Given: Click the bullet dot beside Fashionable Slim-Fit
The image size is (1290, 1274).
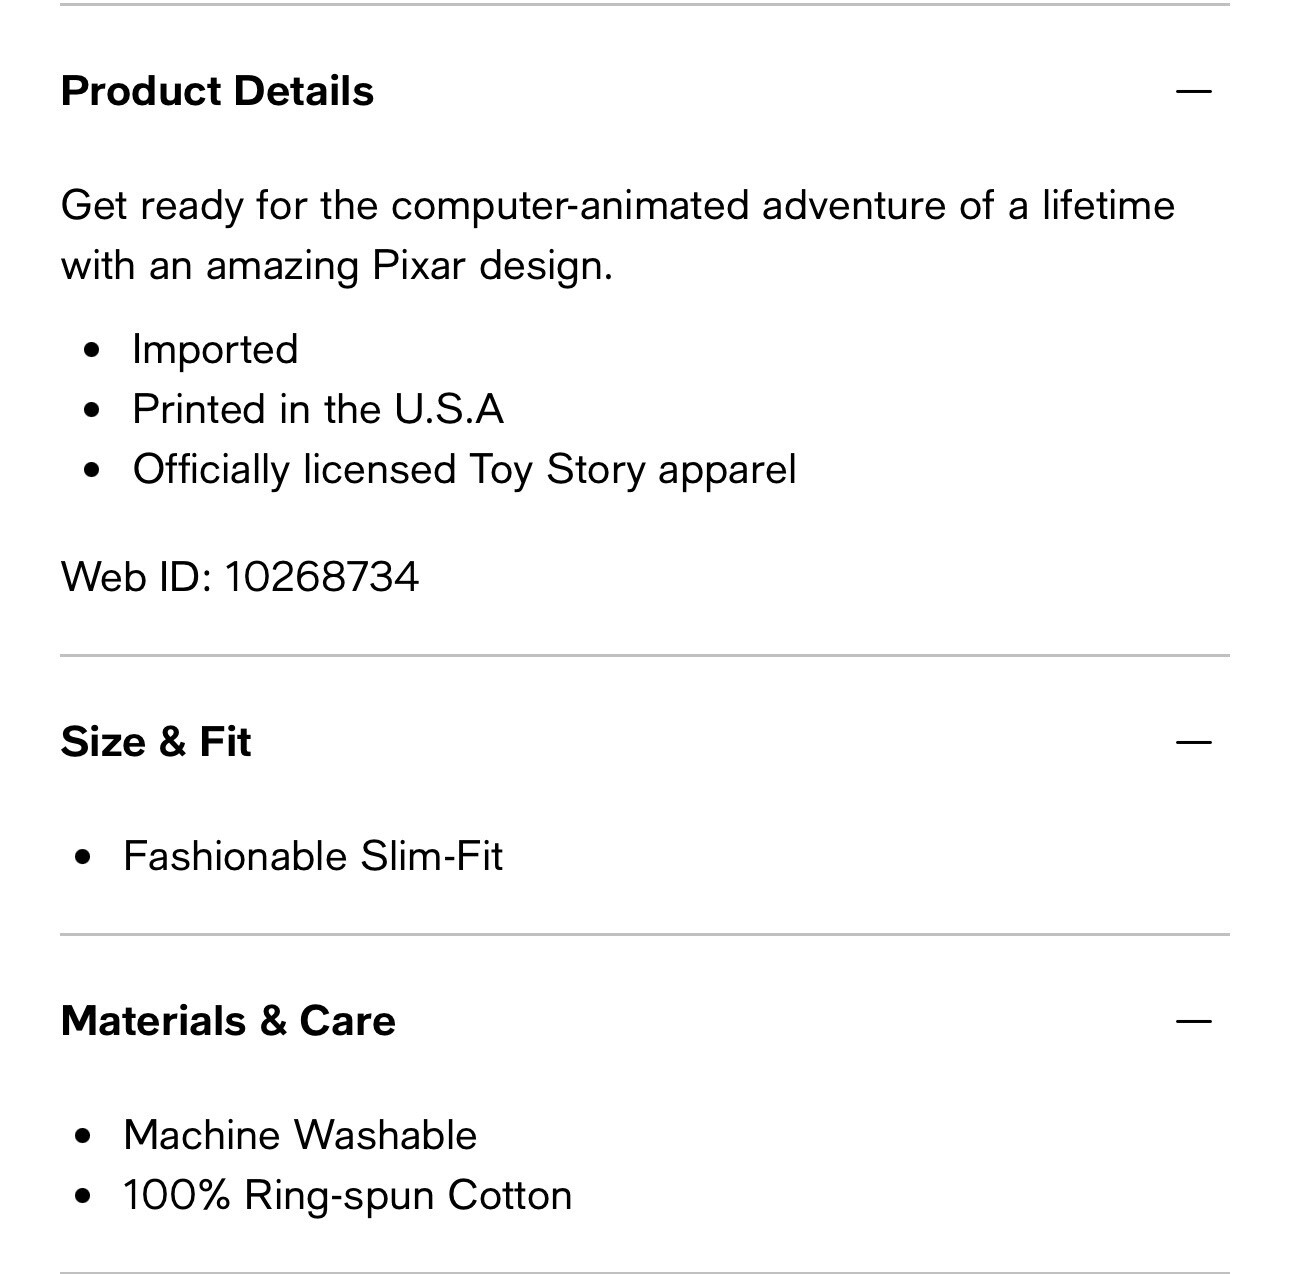Looking at the screenshot, I should coord(83,857).
